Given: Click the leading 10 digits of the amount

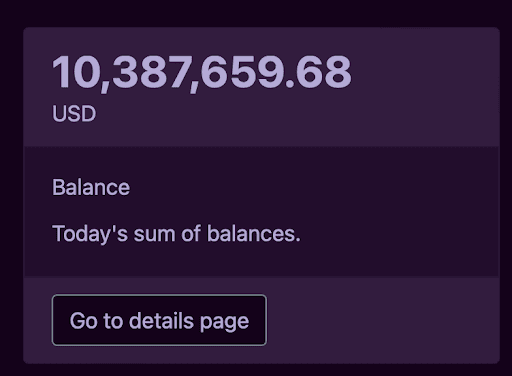Looking at the screenshot, I should point(76,72).
